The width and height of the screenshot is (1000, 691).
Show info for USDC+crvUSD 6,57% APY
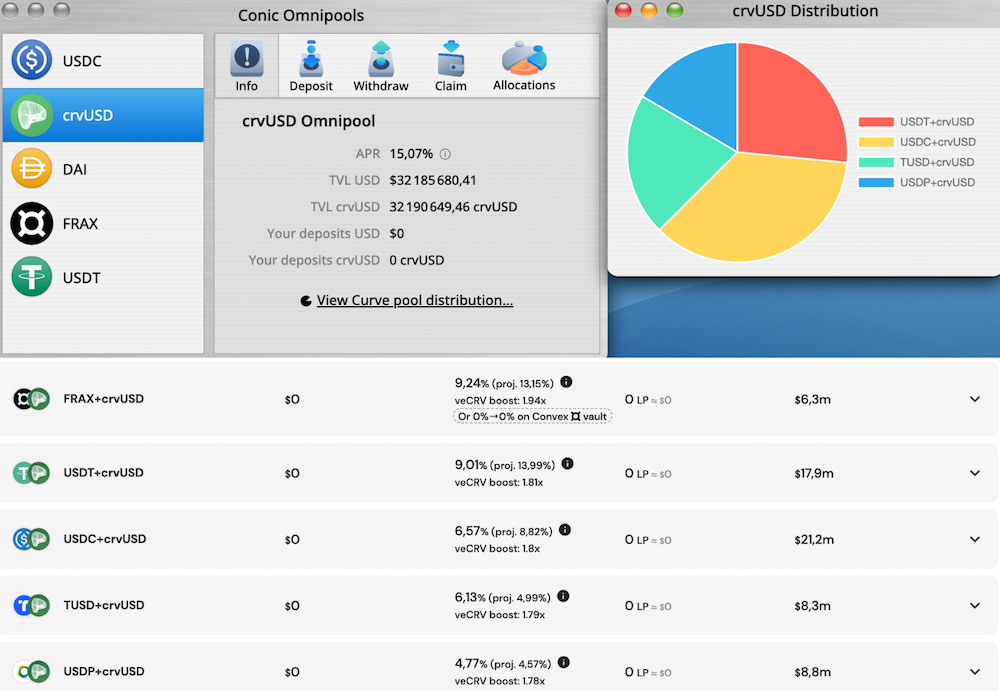(564, 530)
